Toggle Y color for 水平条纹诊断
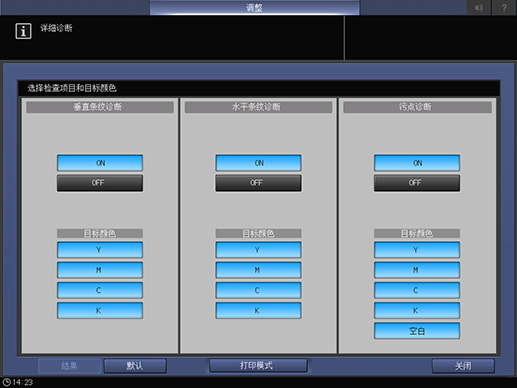 [x=258, y=250]
